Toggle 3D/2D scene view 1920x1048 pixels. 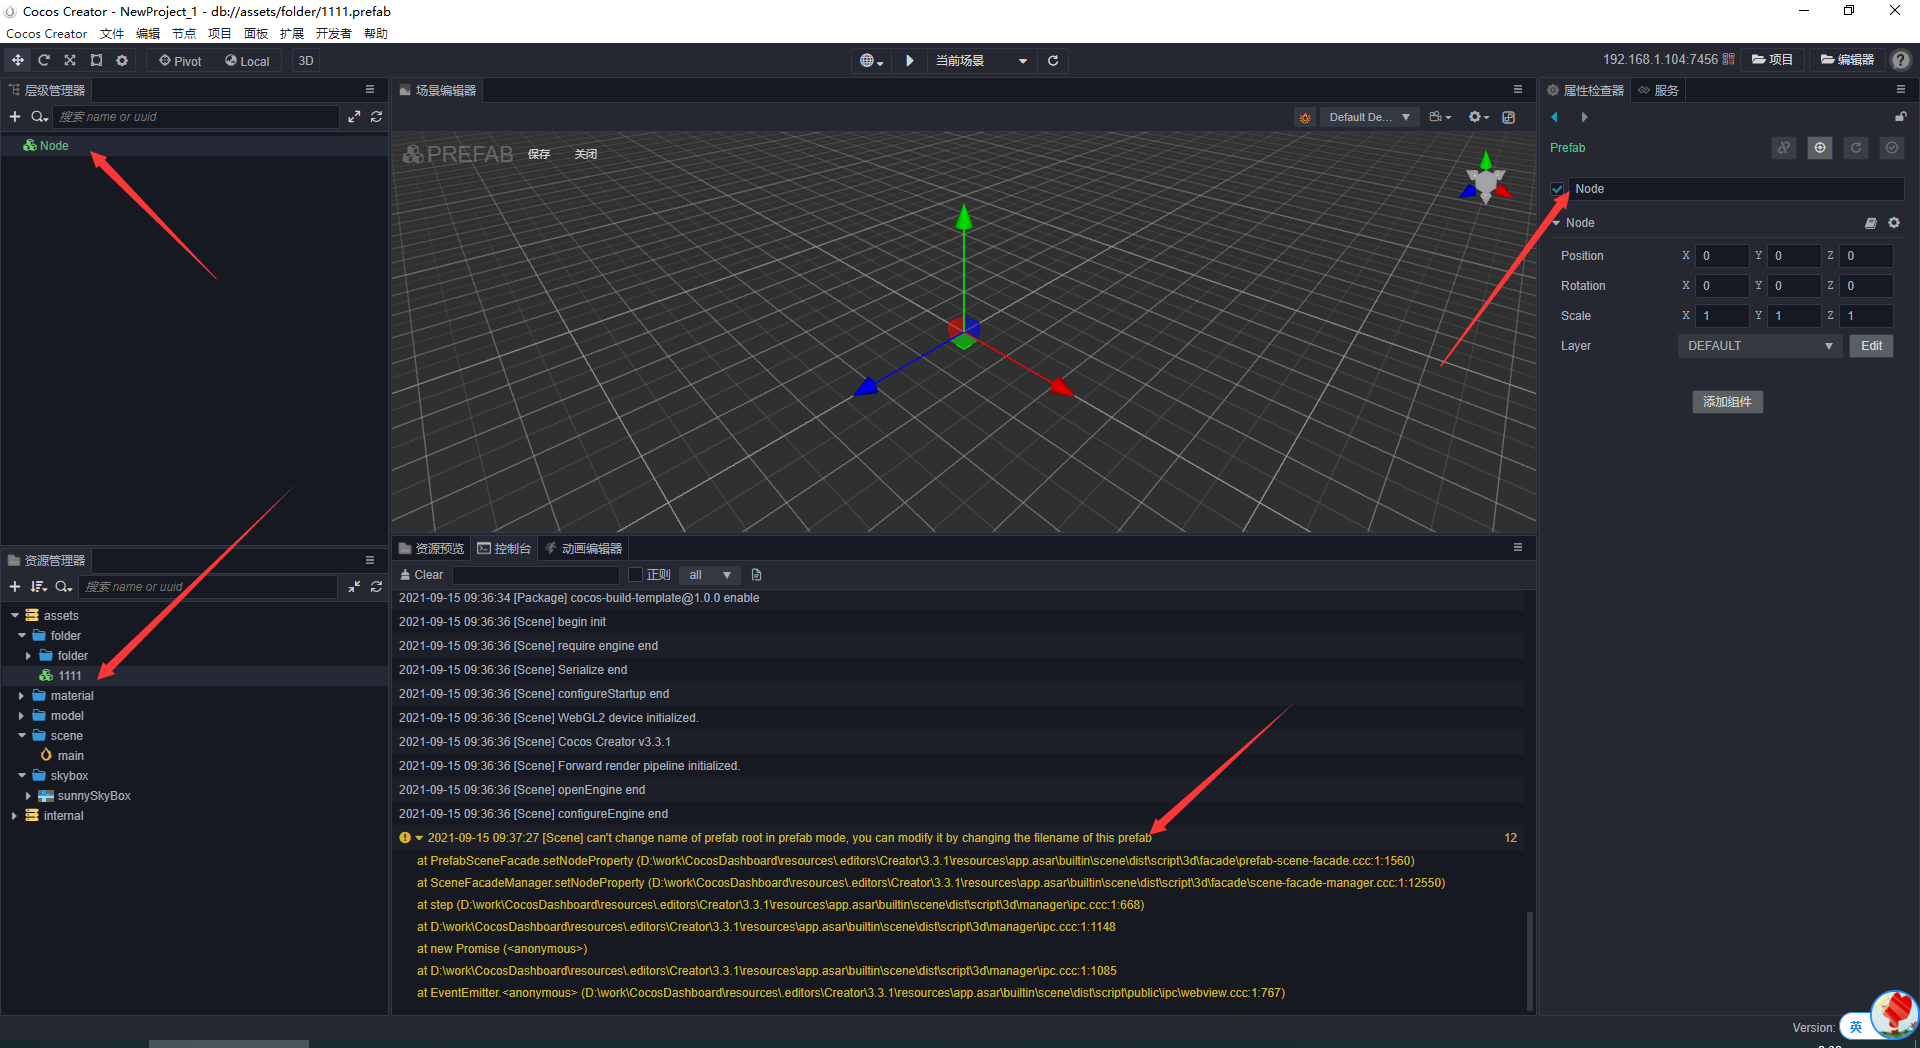point(306,61)
